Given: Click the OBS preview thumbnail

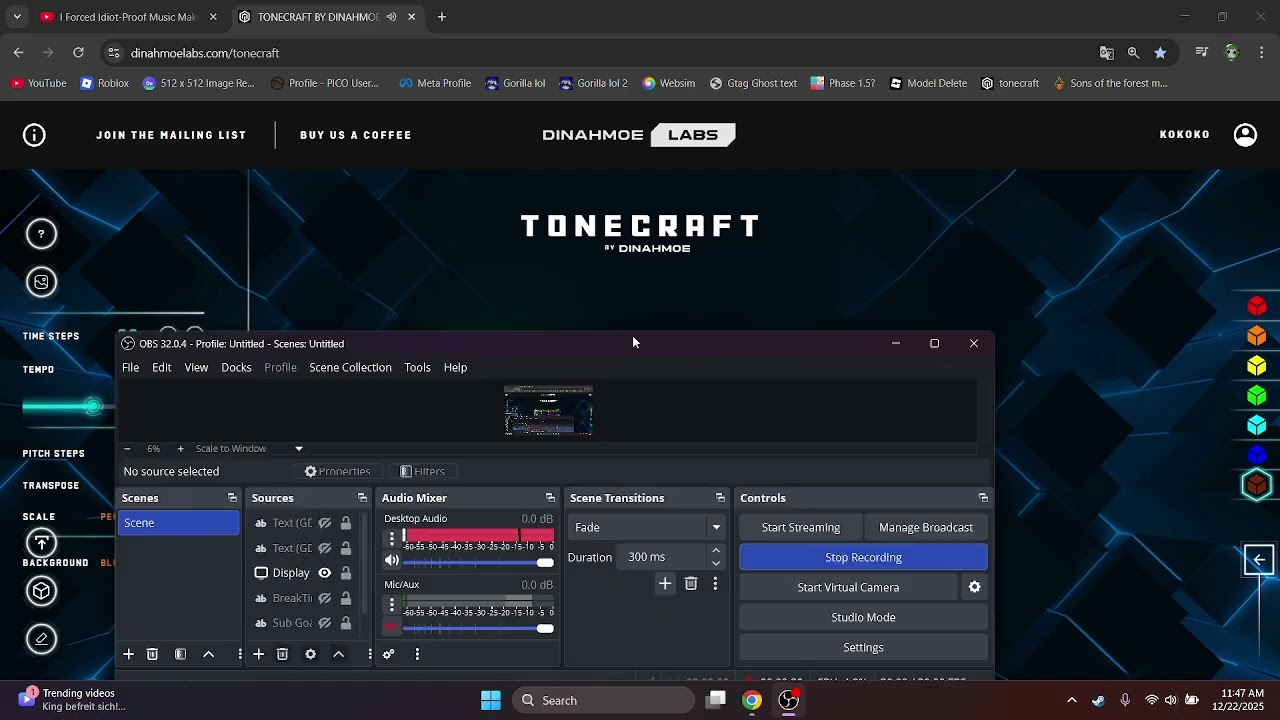Looking at the screenshot, I should (x=548, y=410).
